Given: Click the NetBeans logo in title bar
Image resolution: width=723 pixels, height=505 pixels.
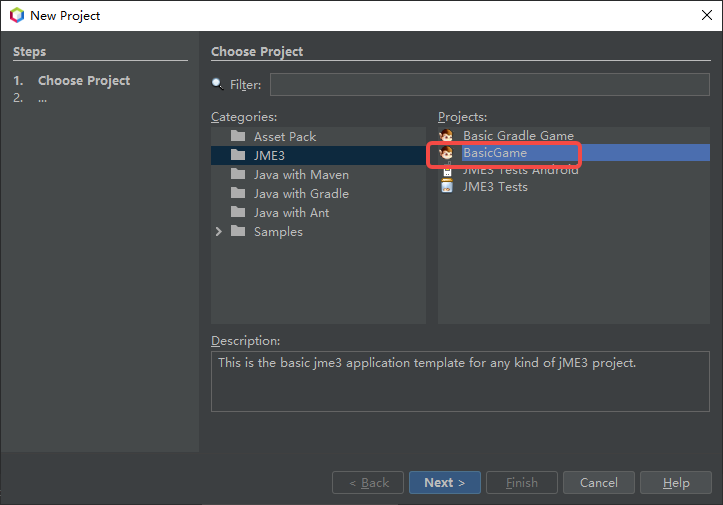Looking at the screenshot, I should [16, 15].
